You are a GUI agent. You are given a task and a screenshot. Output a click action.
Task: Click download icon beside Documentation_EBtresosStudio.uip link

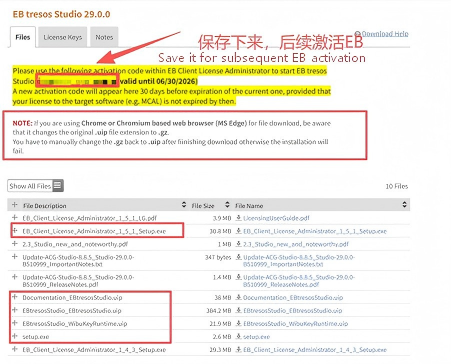[x=238, y=297]
